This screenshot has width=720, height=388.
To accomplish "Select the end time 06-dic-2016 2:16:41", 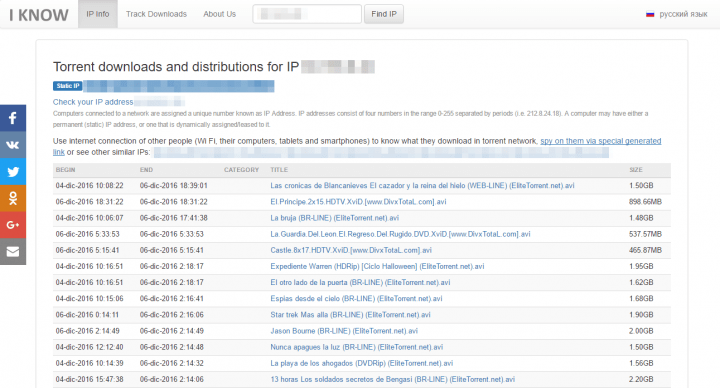I will click(172, 298).
